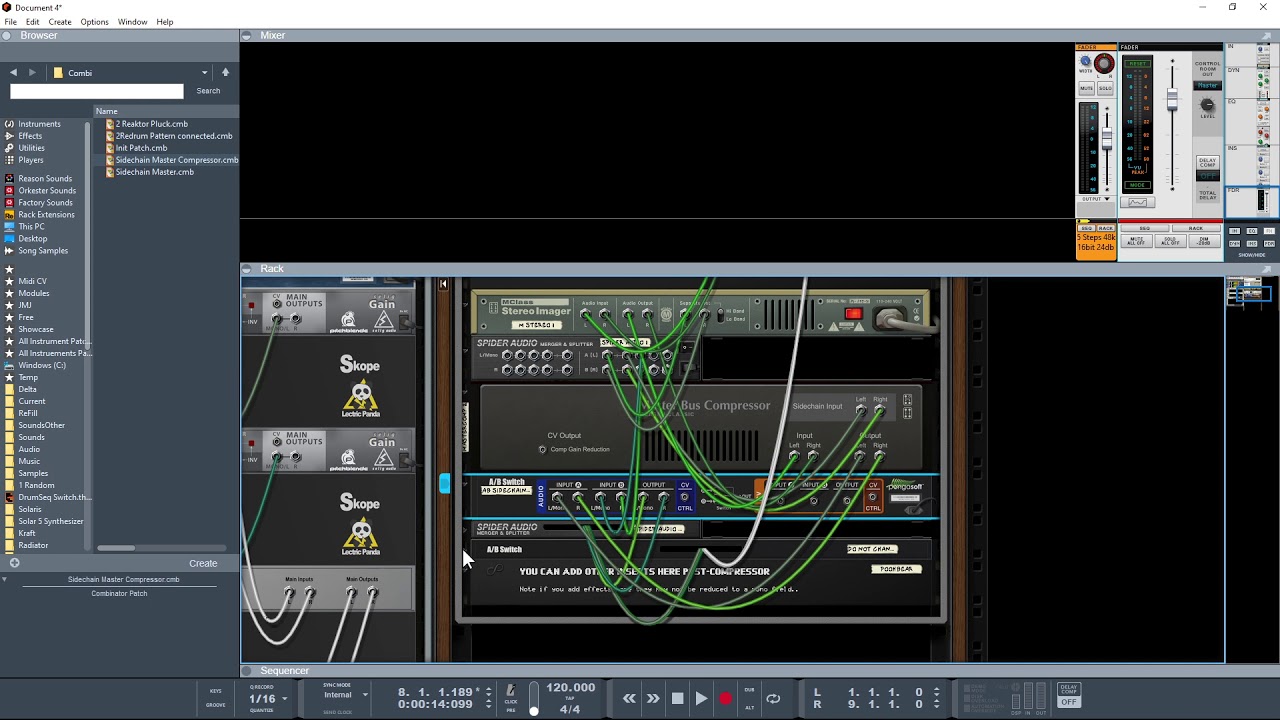Open Rack Extensions location
This screenshot has width=1280, height=720.
click(x=46, y=214)
